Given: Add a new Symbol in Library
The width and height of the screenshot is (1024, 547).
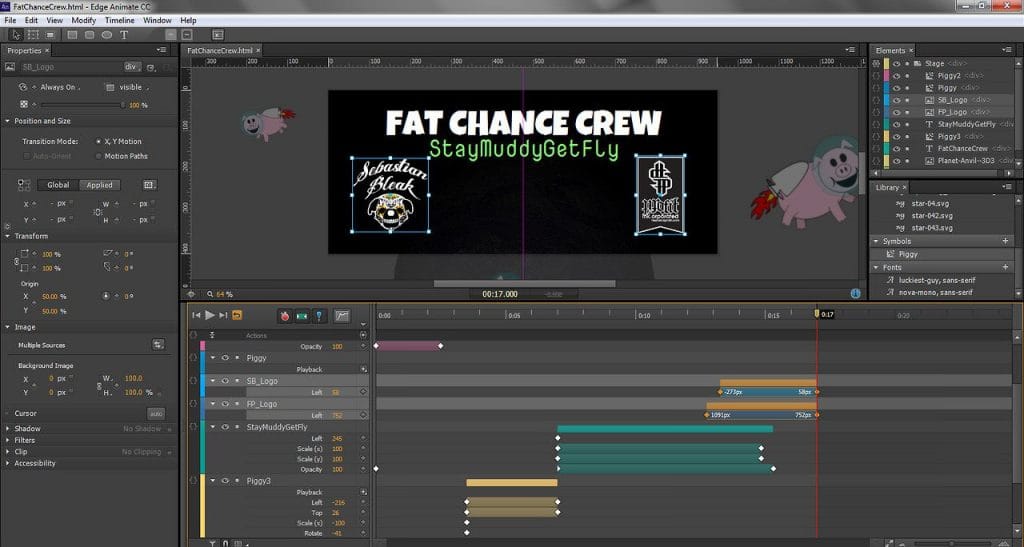Looking at the screenshot, I should pyautogui.click(x=1006, y=241).
